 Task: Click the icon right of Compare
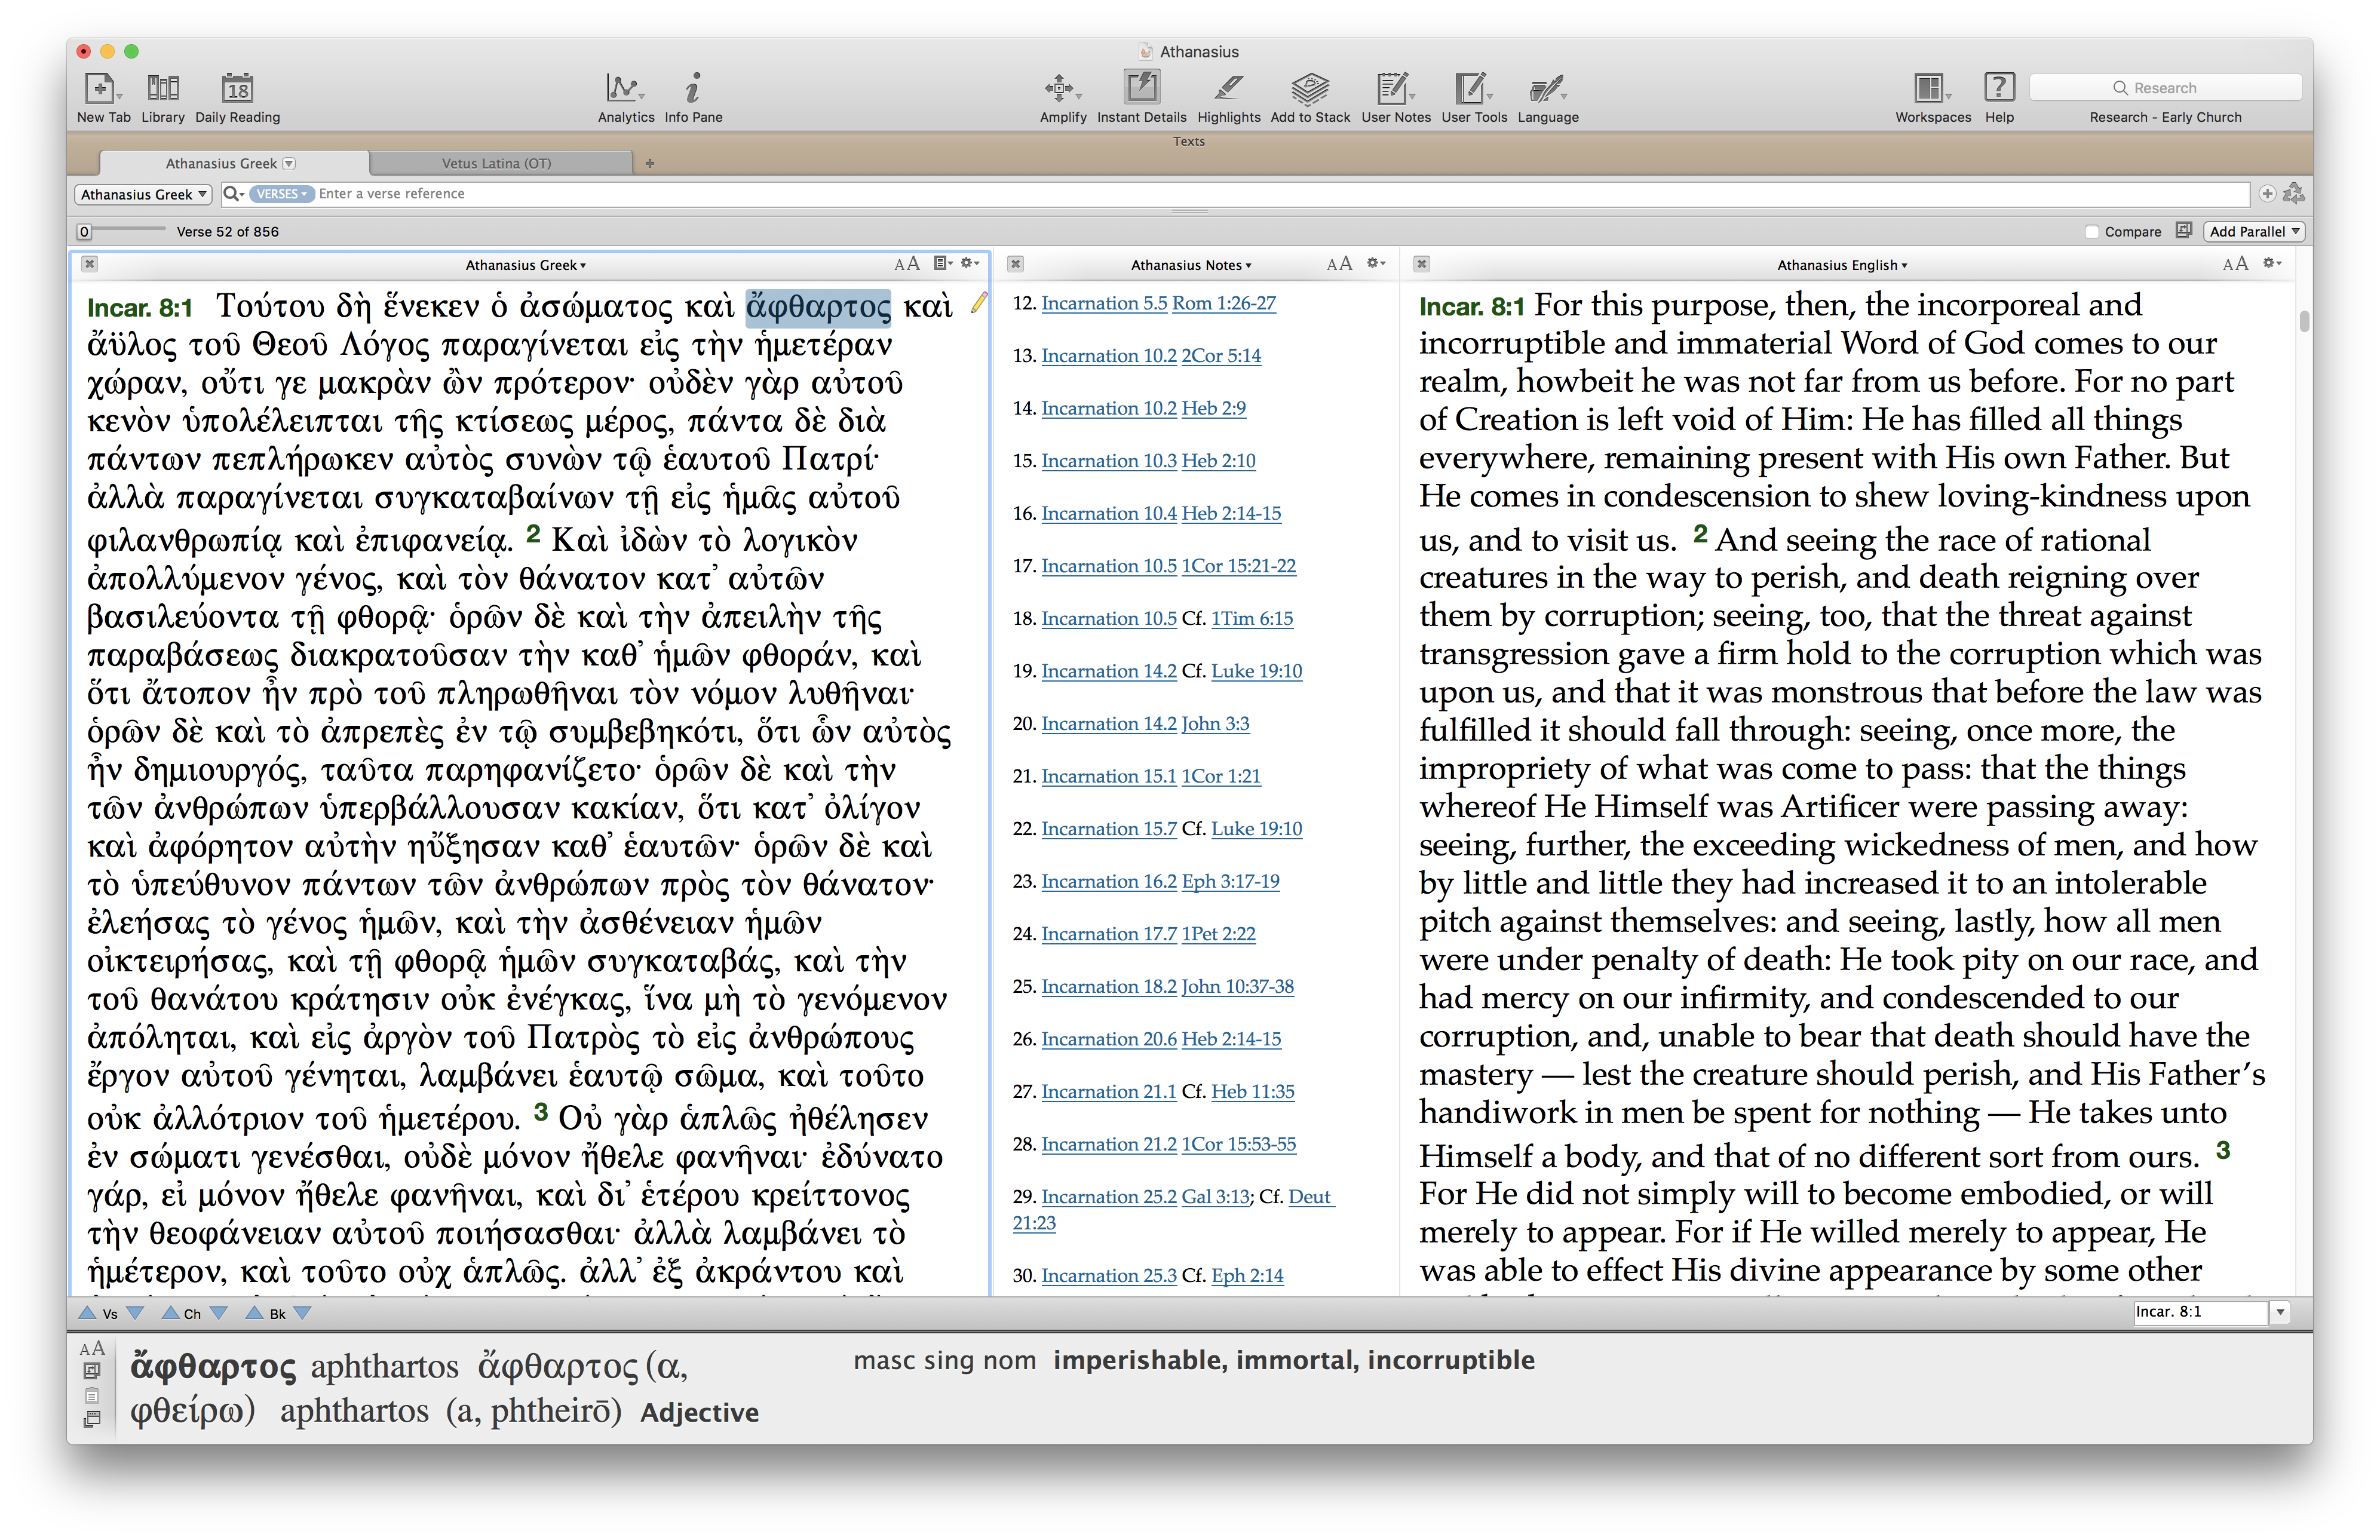pos(2183,231)
